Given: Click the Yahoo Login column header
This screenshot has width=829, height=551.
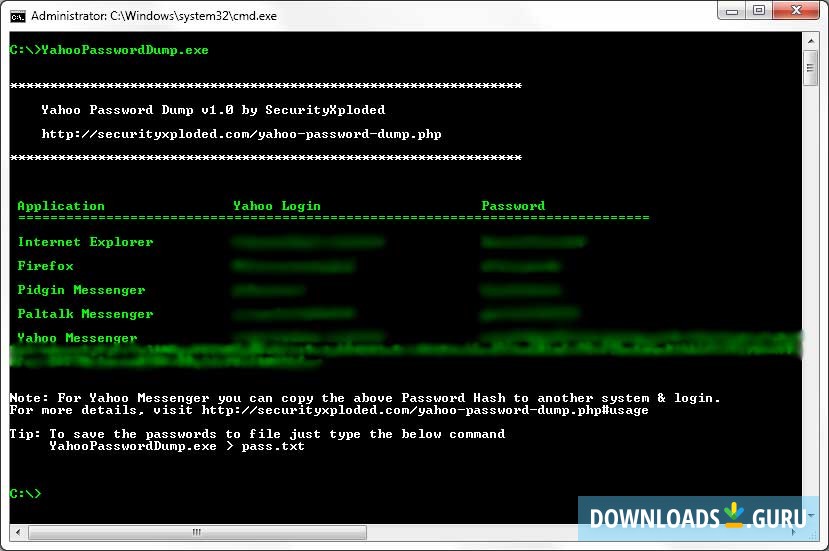Looking at the screenshot, I should point(277,206).
